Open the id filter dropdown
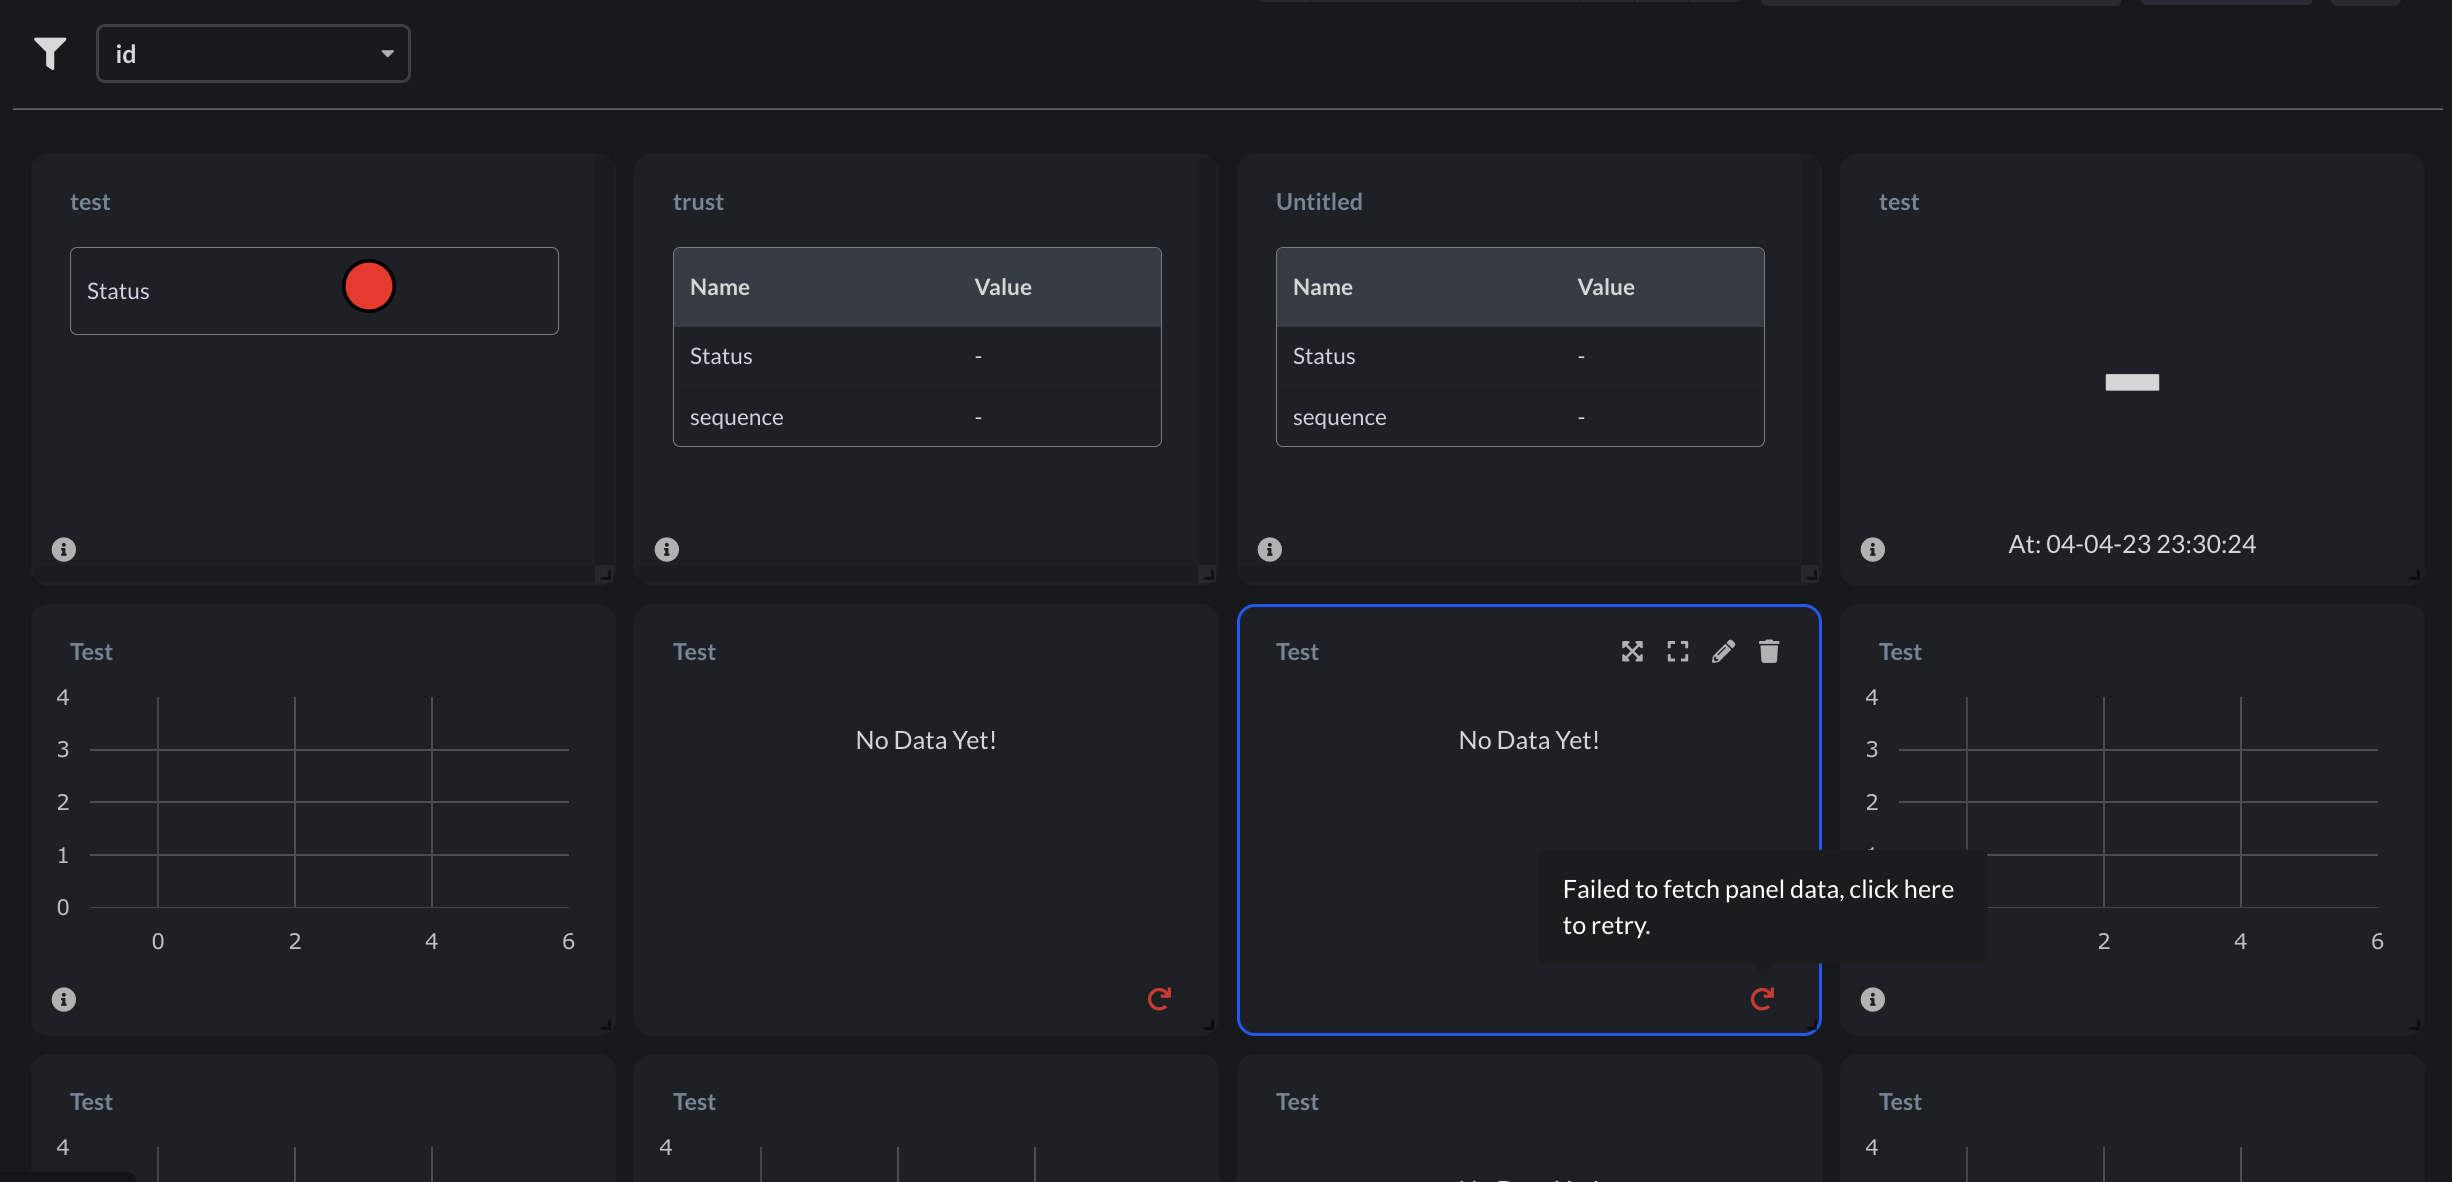The height and width of the screenshot is (1182, 2452). (253, 54)
